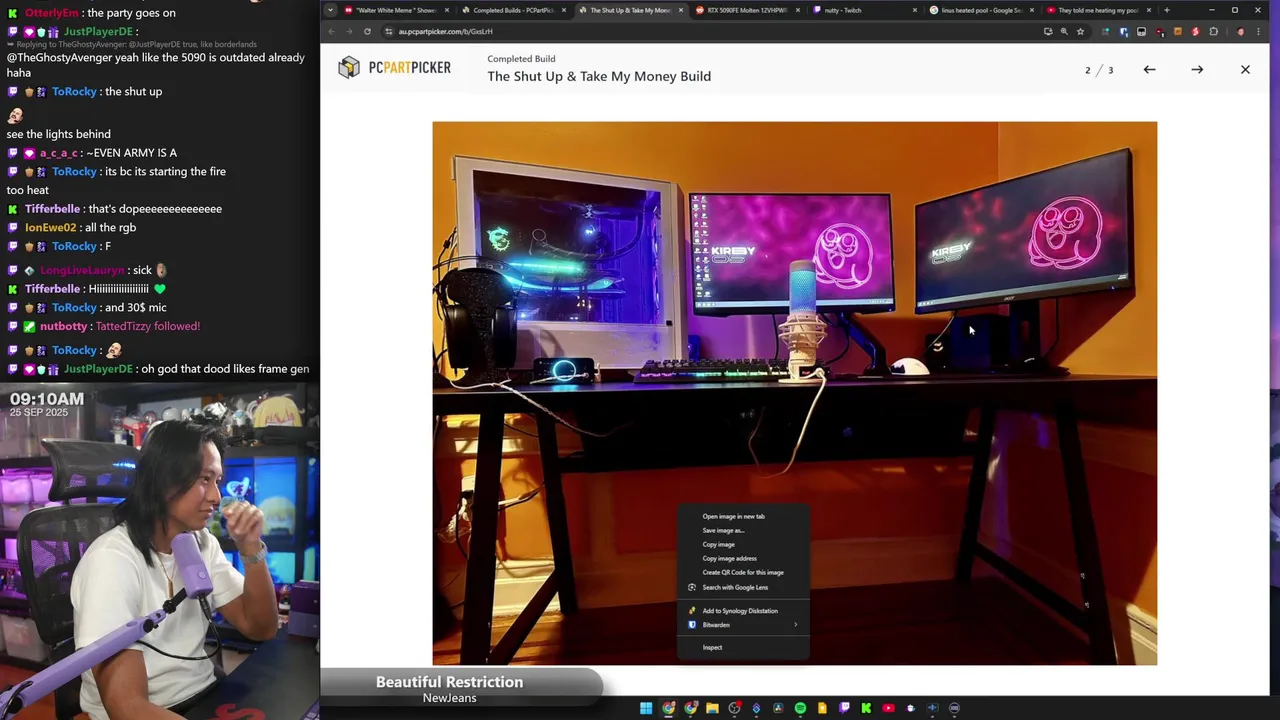
Task: Click the Completed Build label
Action: click(521, 59)
